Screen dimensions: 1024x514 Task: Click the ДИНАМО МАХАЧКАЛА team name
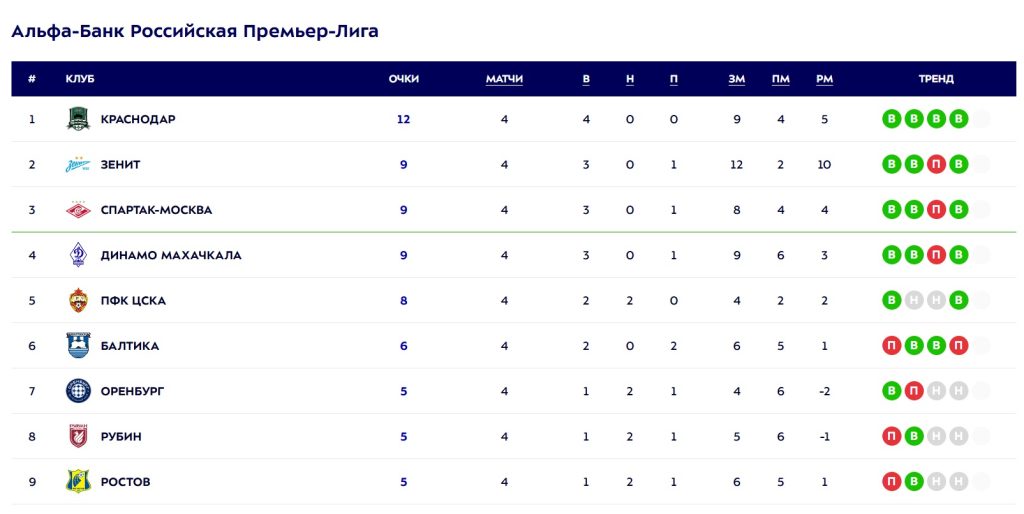[171, 255]
